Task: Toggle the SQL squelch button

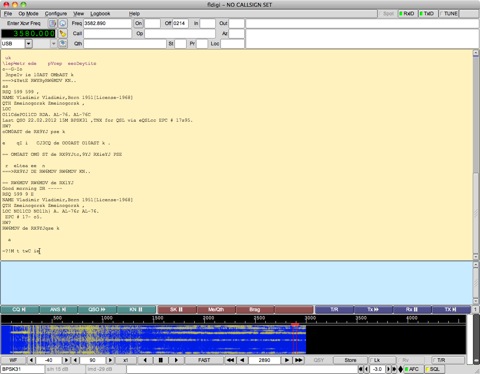Action: pyautogui.click(x=434, y=369)
